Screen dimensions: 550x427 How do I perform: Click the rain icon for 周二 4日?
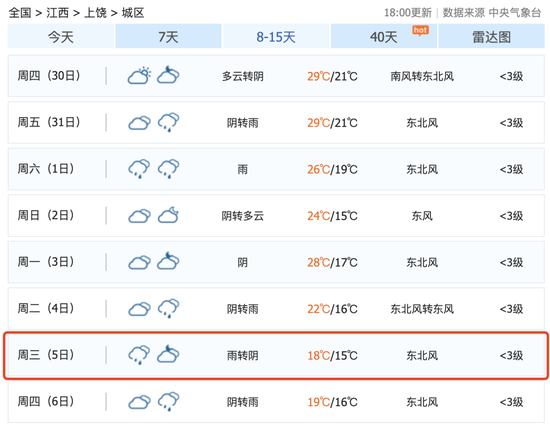[168, 308]
